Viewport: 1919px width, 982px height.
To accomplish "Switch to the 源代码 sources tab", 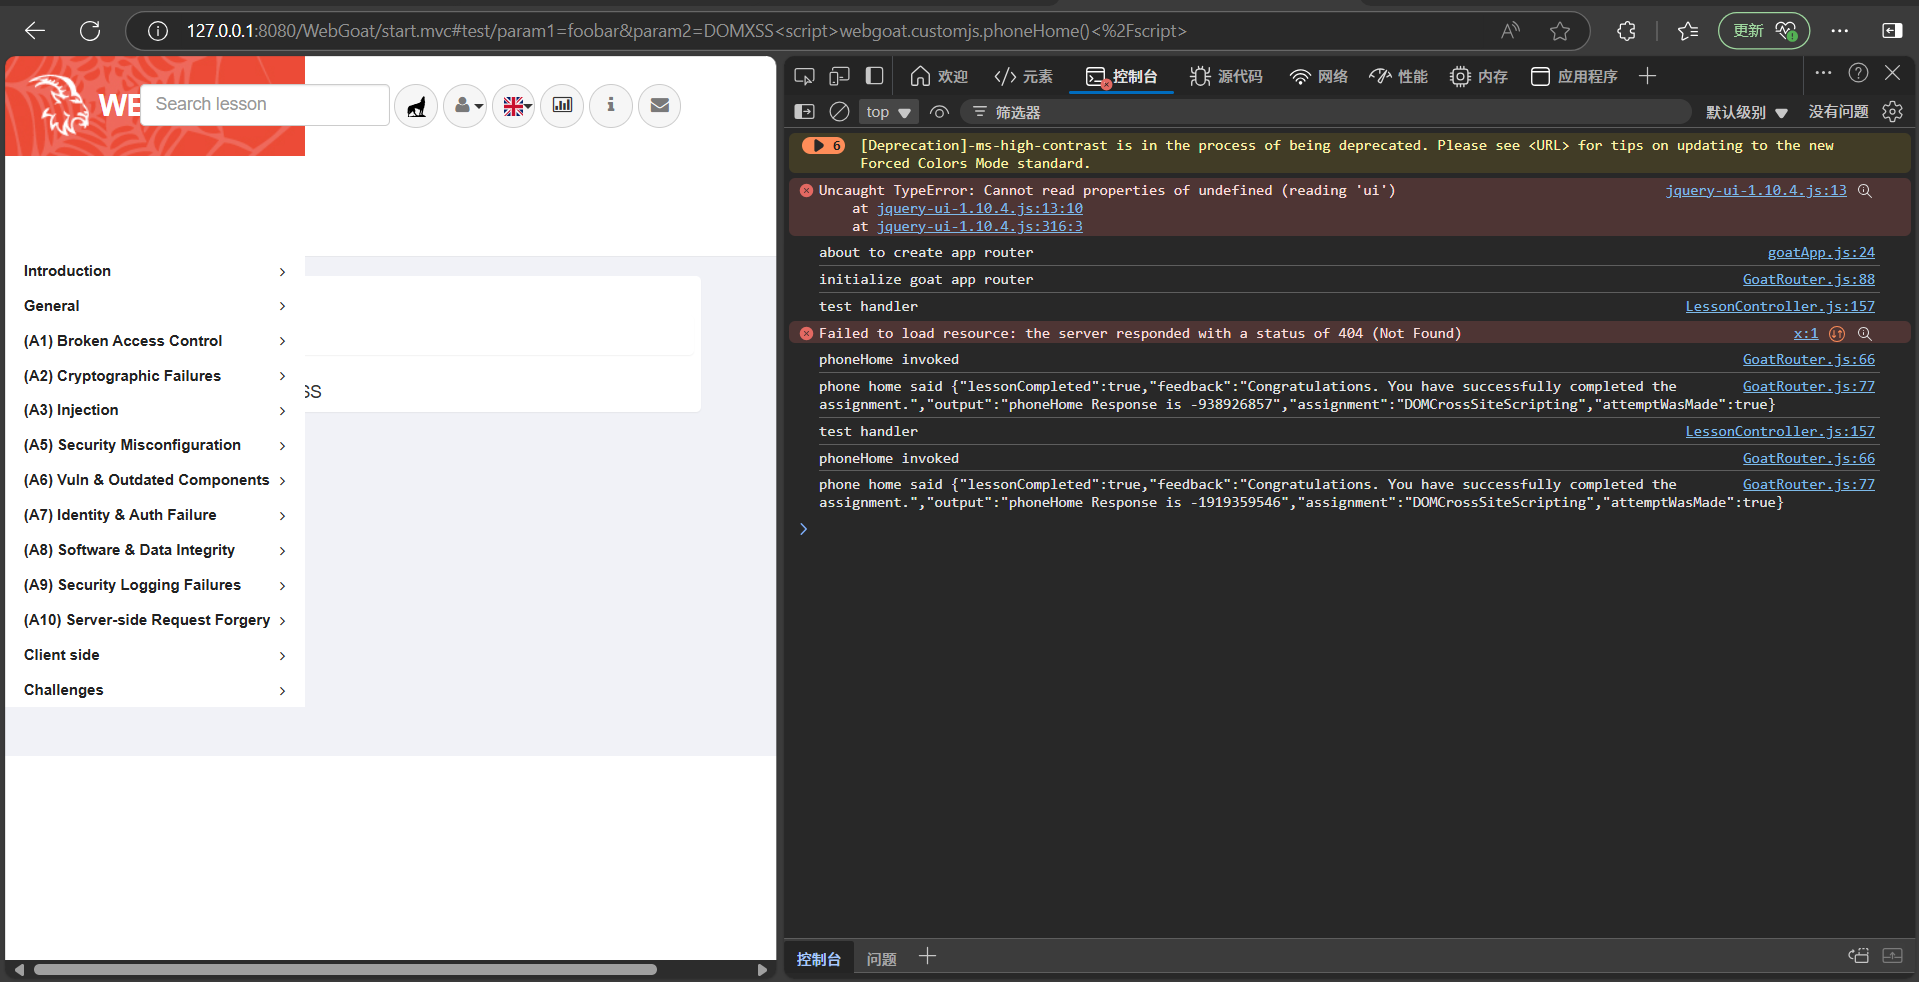I will point(1226,76).
